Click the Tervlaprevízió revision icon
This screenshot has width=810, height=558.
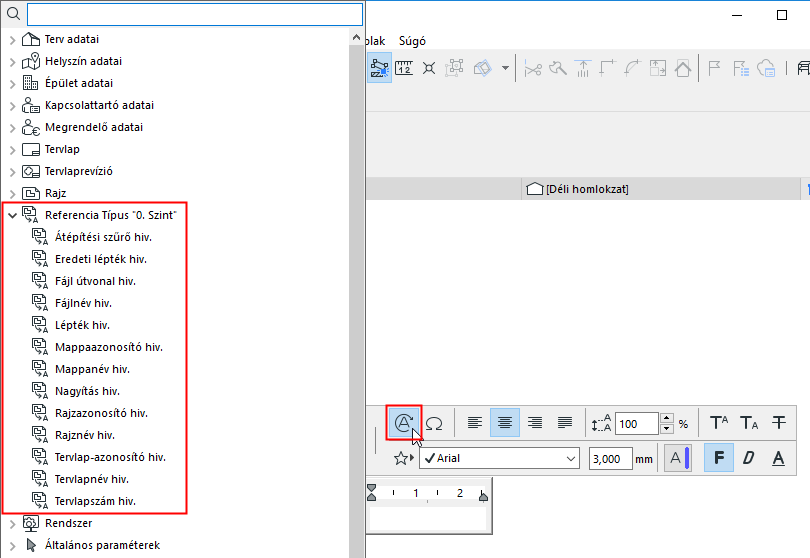point(31,171)
